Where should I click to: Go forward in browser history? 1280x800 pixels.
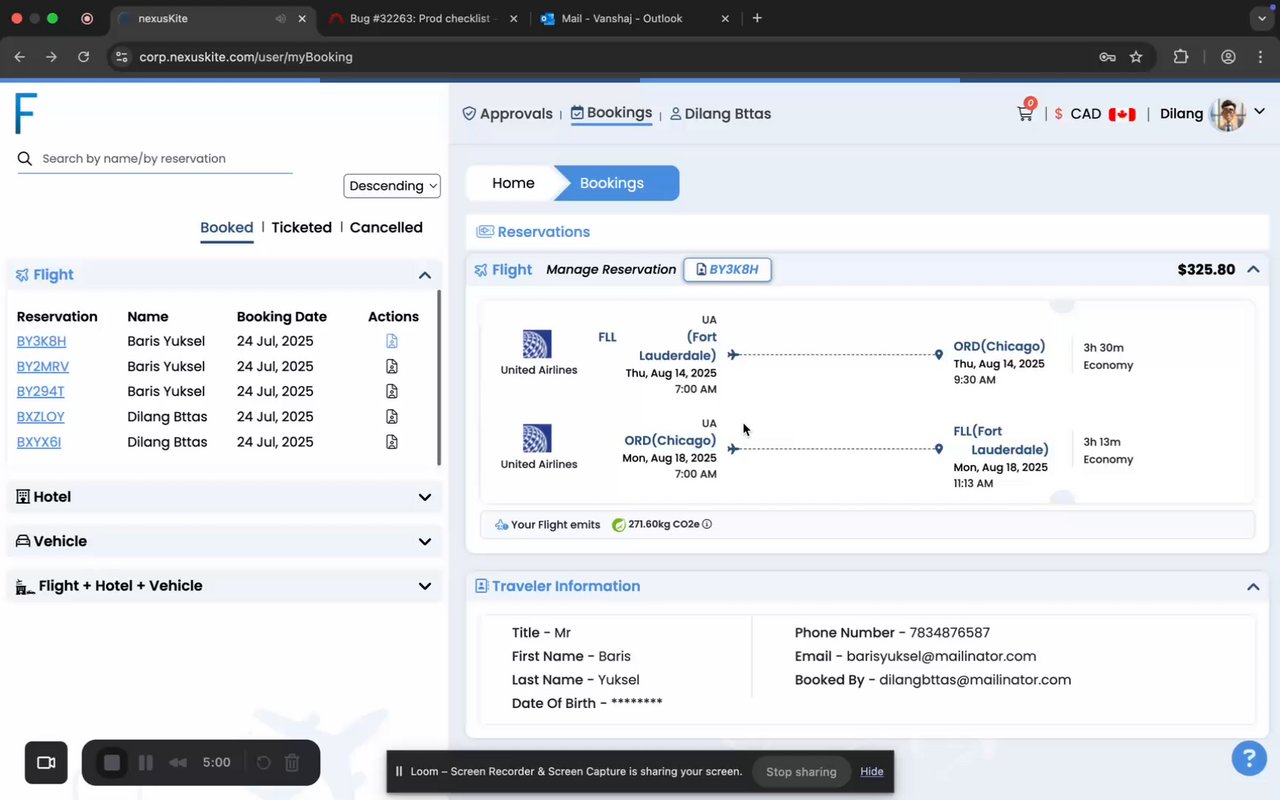(51, 57)
